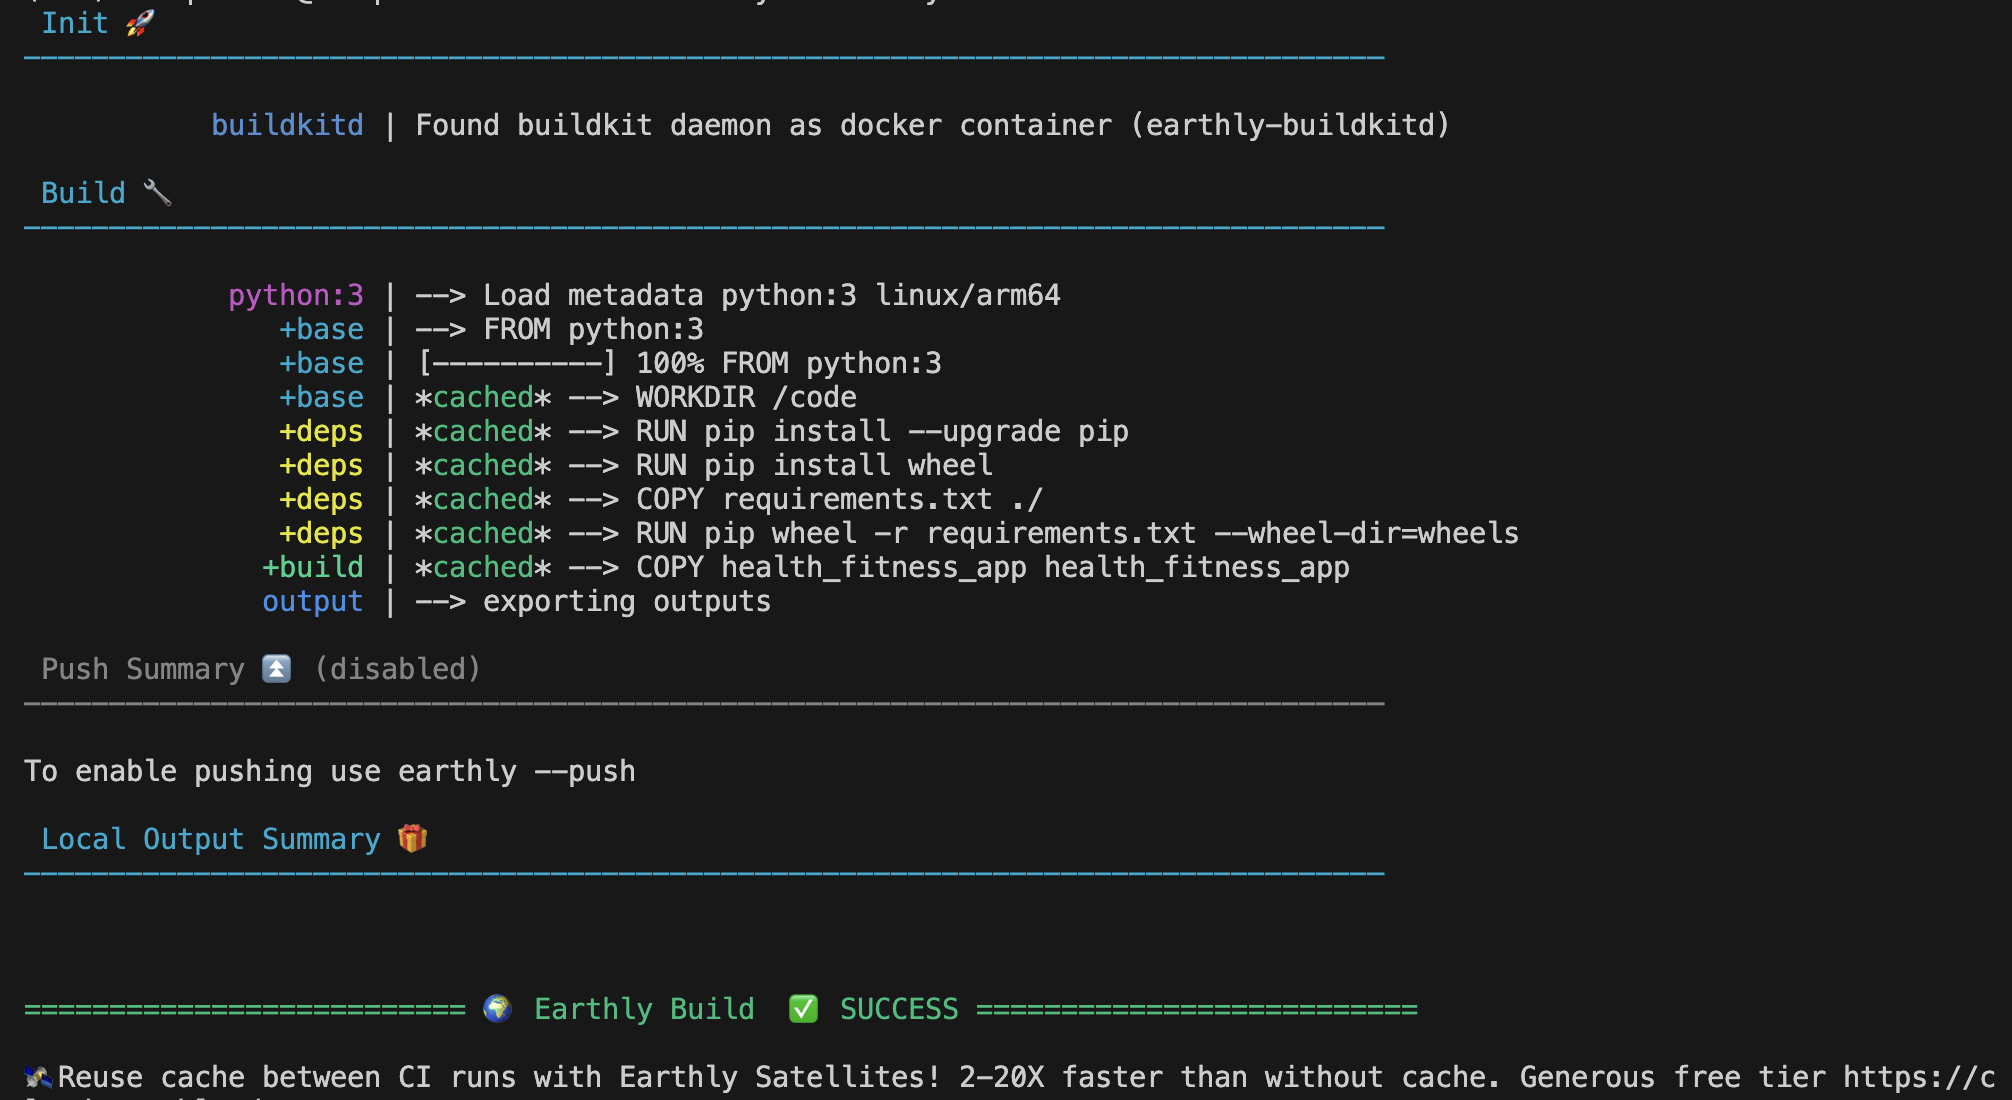Click the Push Summary heading text

coord(142,668)
